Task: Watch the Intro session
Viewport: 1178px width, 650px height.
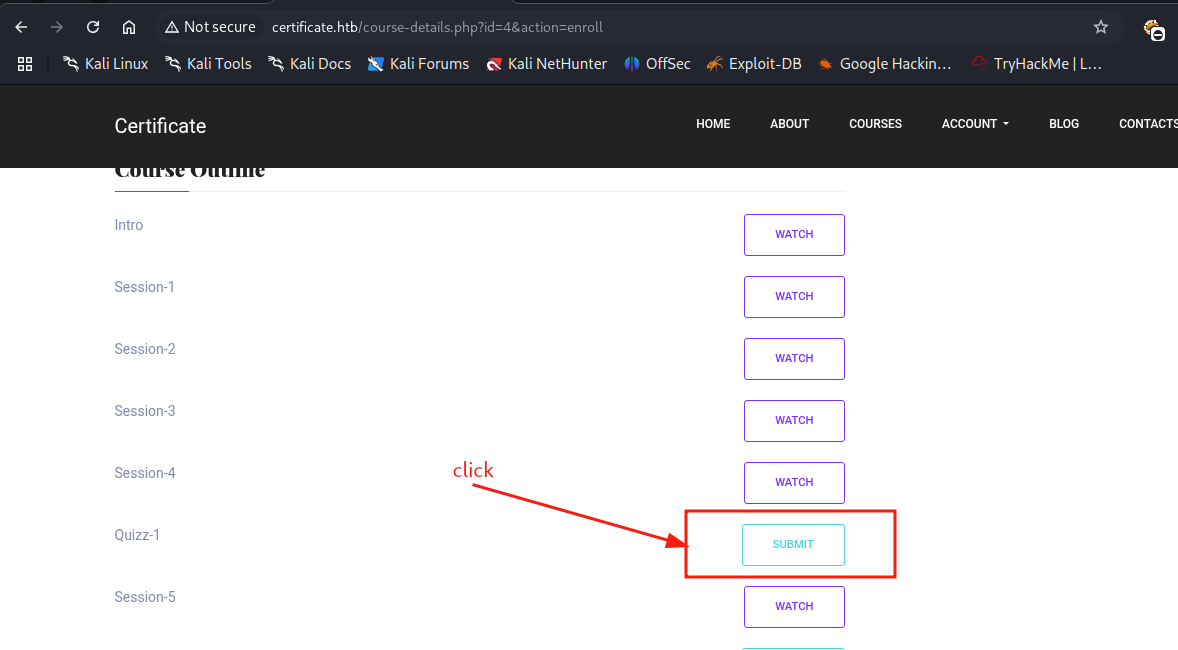Action: 794,235
